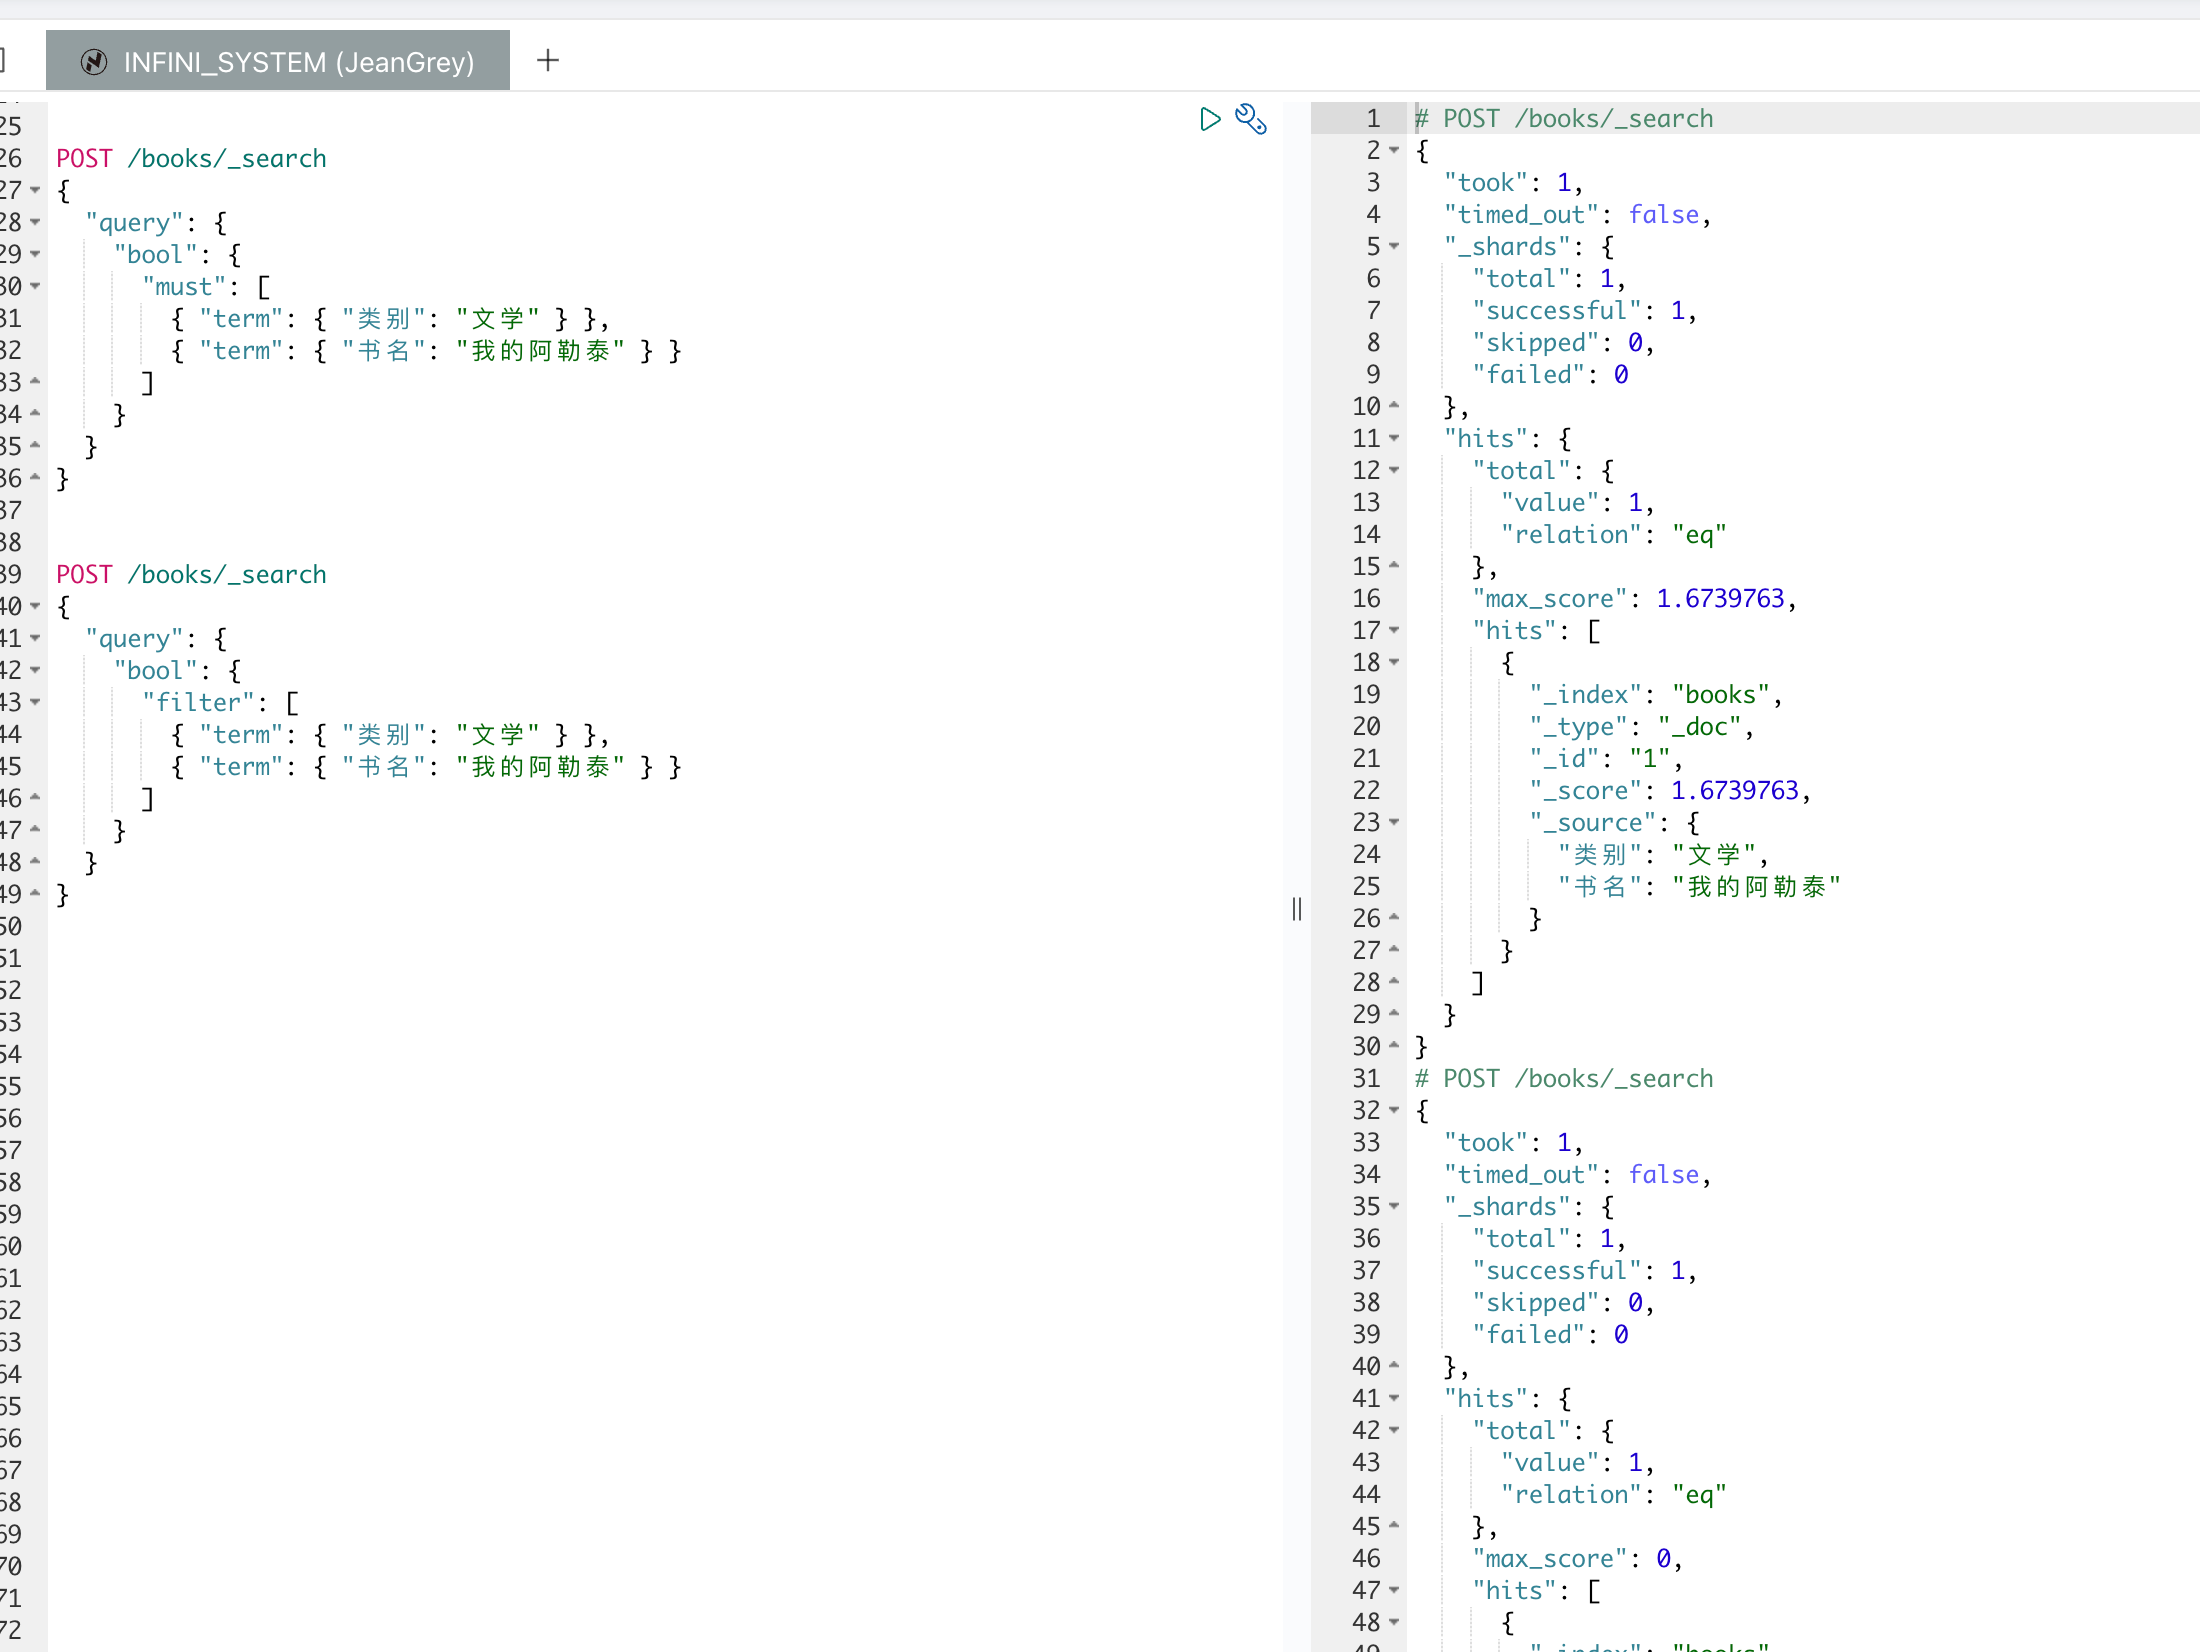
Task: Open the wrench tools icon
Action: tap(1250, 119)
